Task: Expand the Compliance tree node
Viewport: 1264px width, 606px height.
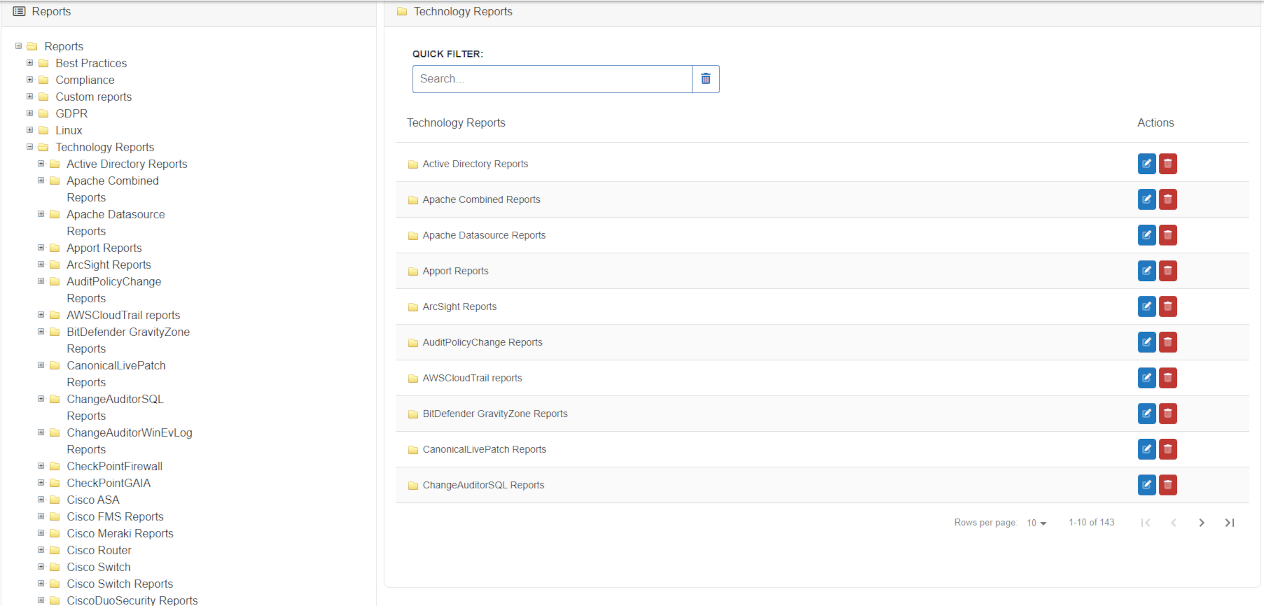Action: [x=30, y=80]
